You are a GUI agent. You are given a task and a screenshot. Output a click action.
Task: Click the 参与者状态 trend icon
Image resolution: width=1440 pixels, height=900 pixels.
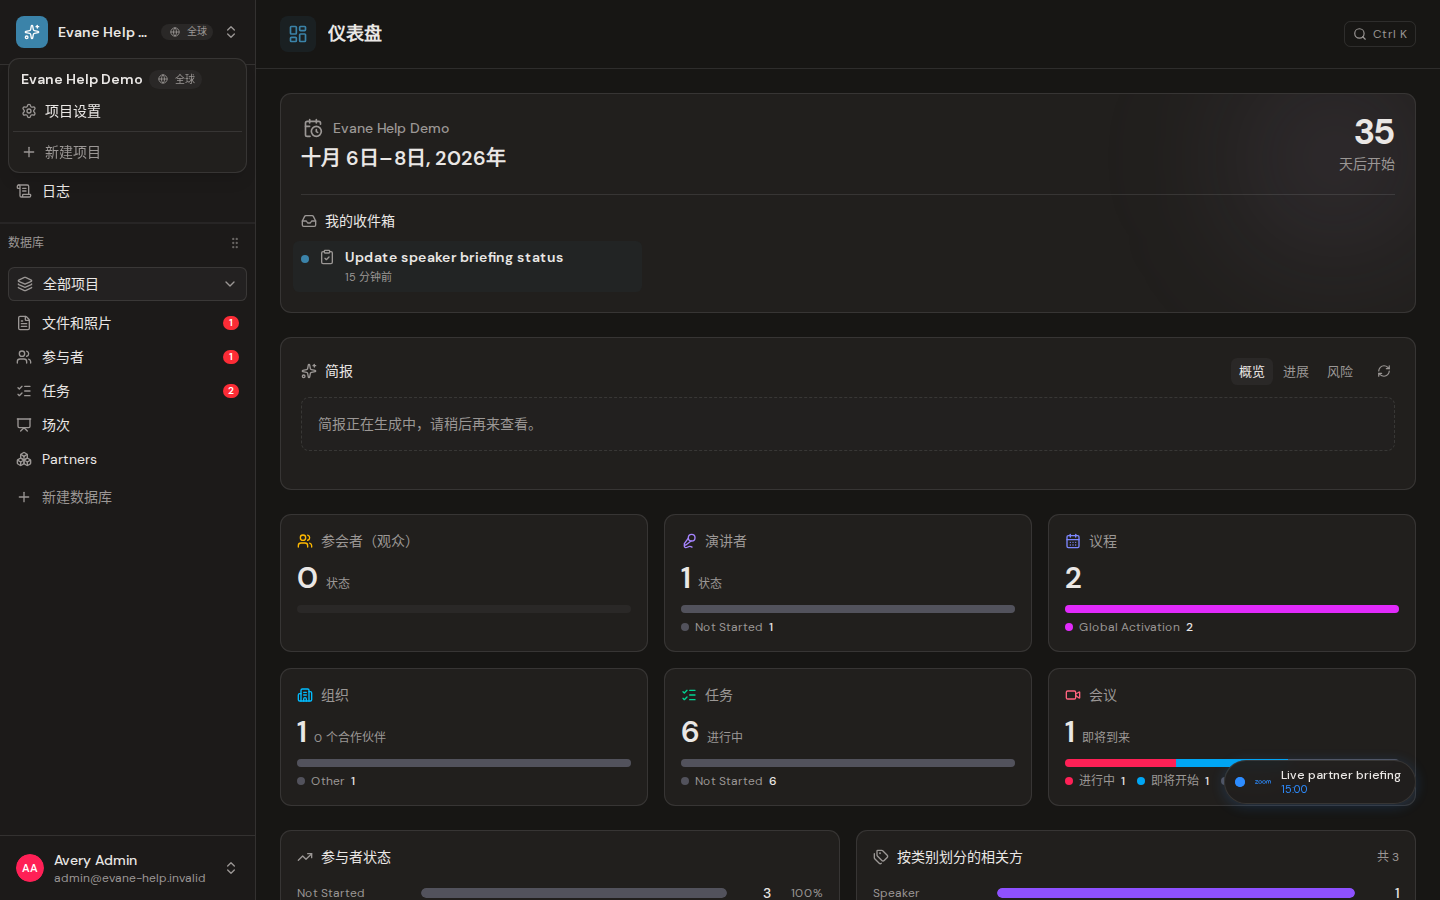pos(305,857)
